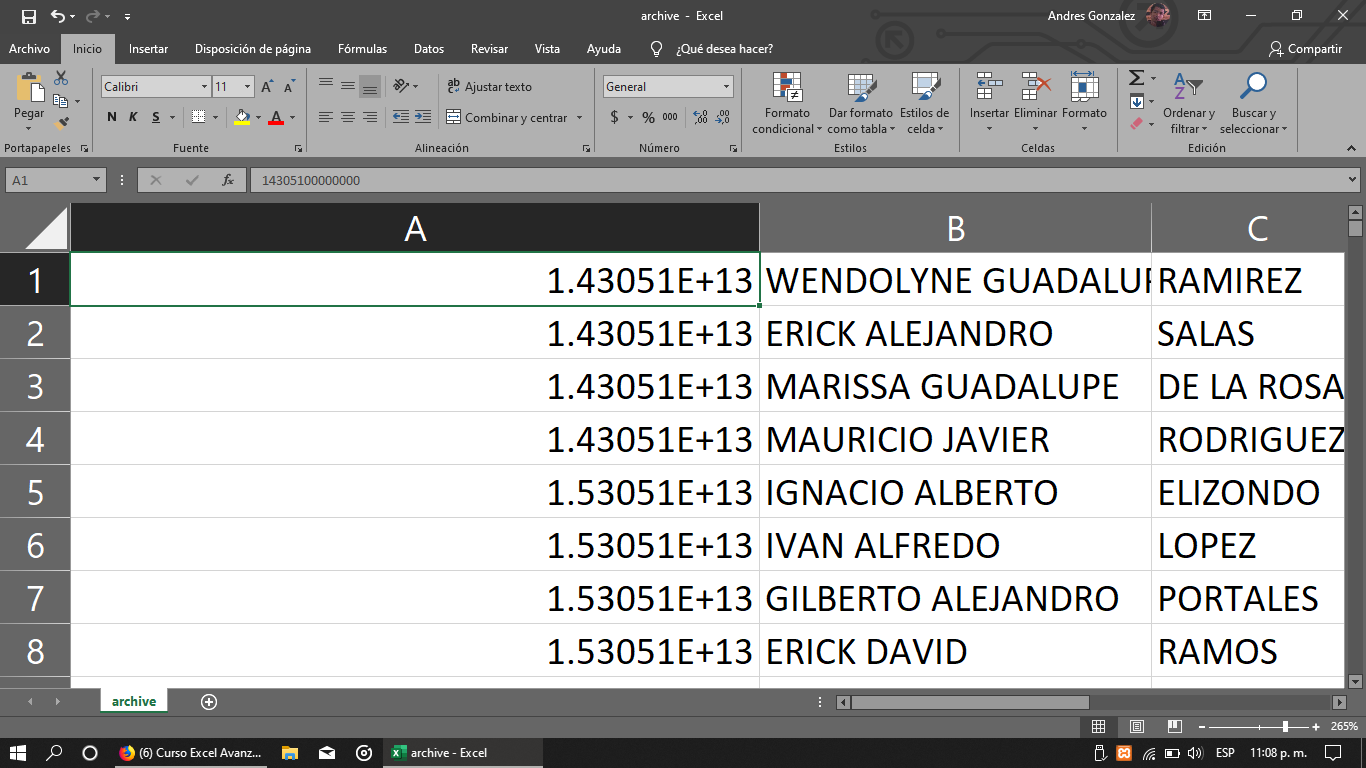Open the General number format dropdown

click(x=726, y=87)
